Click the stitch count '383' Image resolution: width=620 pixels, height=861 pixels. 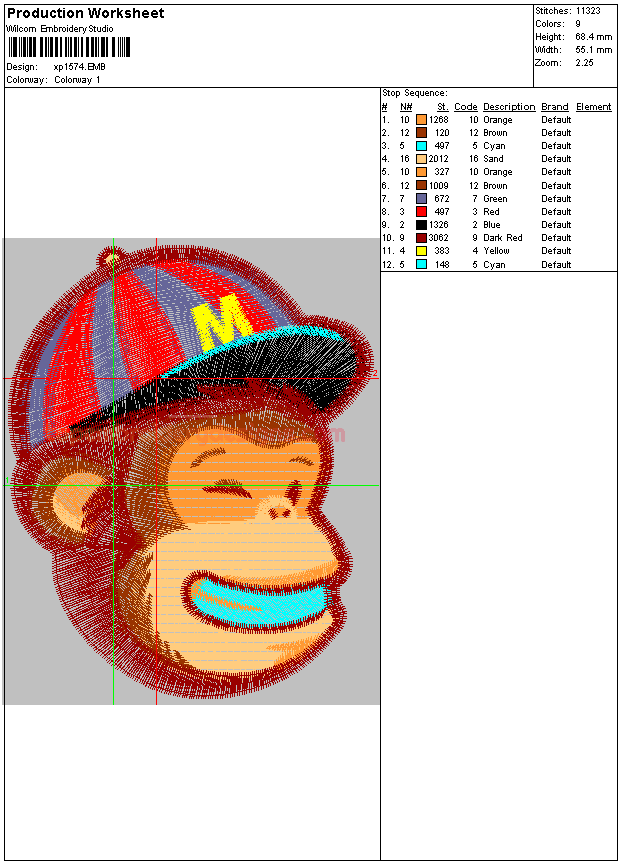442,251
